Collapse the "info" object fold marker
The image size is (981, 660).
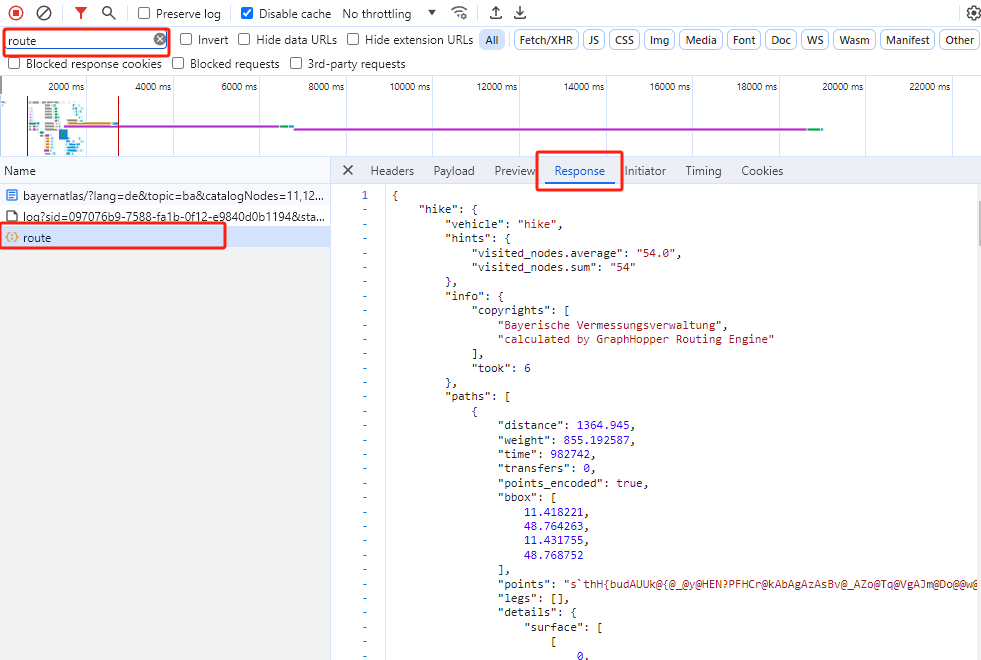(x=365, y=296)
